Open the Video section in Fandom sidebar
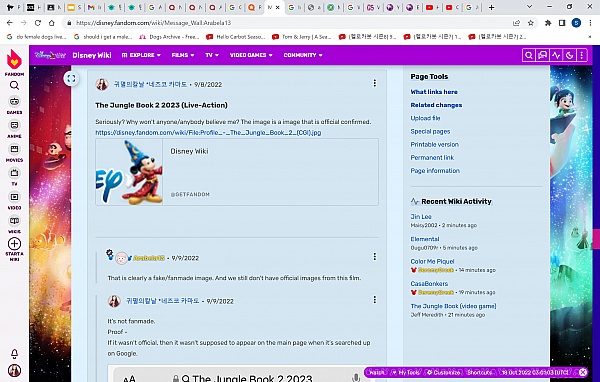Screen dimensions: 600x382 [14, 197]
